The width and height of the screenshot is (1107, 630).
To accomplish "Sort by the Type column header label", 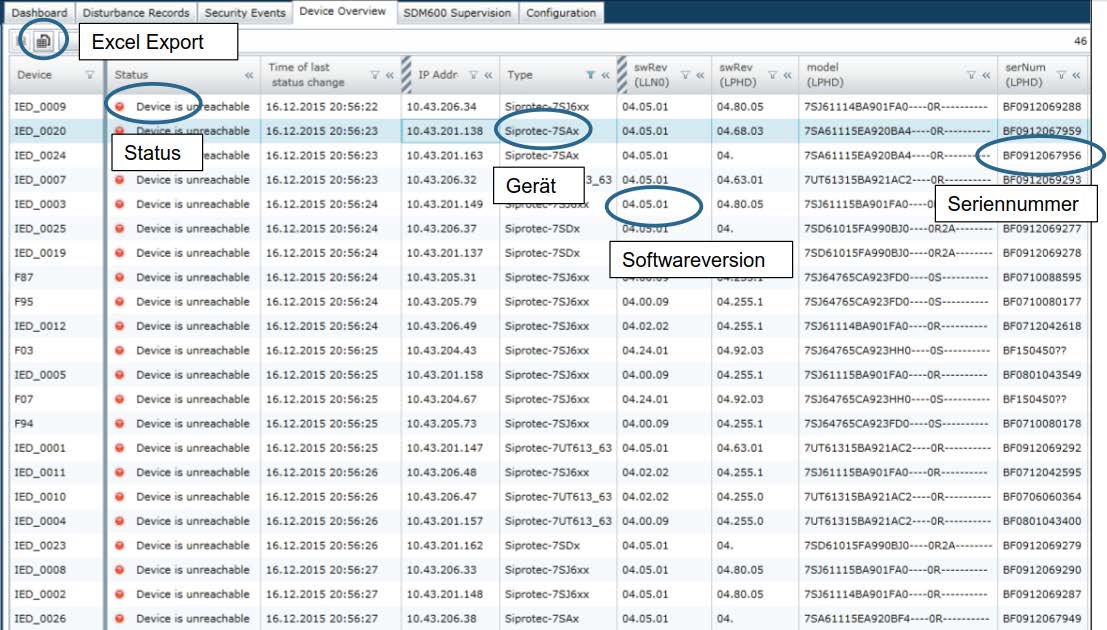I will pyautogui.click(x=520, y=75).
